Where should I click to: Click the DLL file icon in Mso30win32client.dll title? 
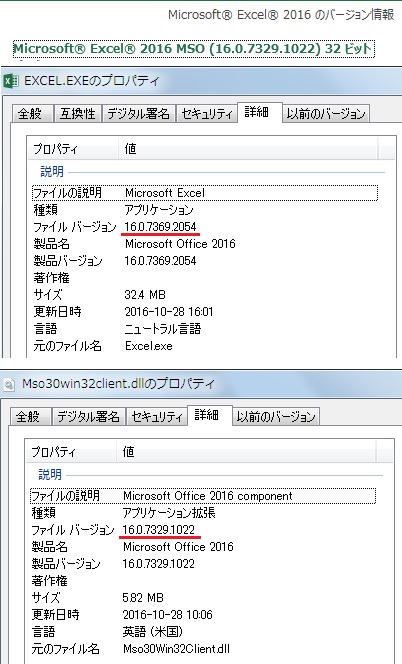pyautogui.click(x=9, y=384)
